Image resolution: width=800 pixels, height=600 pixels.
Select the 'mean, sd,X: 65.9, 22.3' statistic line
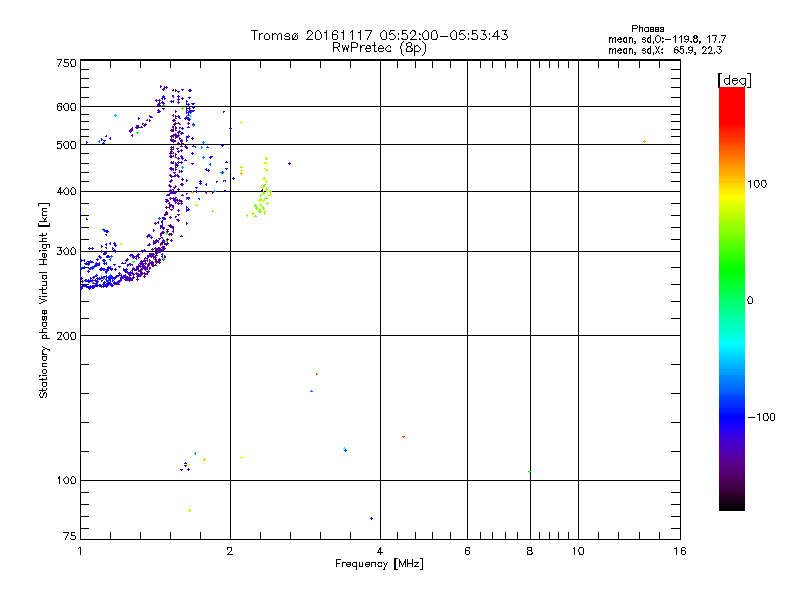click(665, 50)
